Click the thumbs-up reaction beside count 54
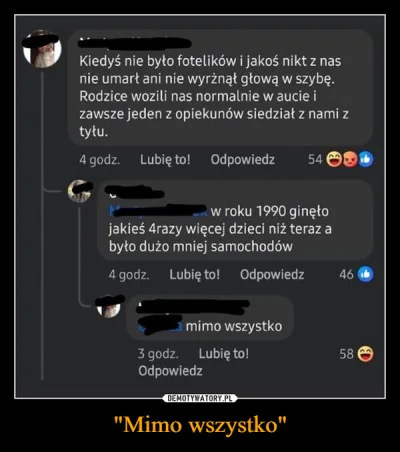Image resolution: width=400 pixels, height=452 pixels. pyautogui.click(x=366, y=159)
